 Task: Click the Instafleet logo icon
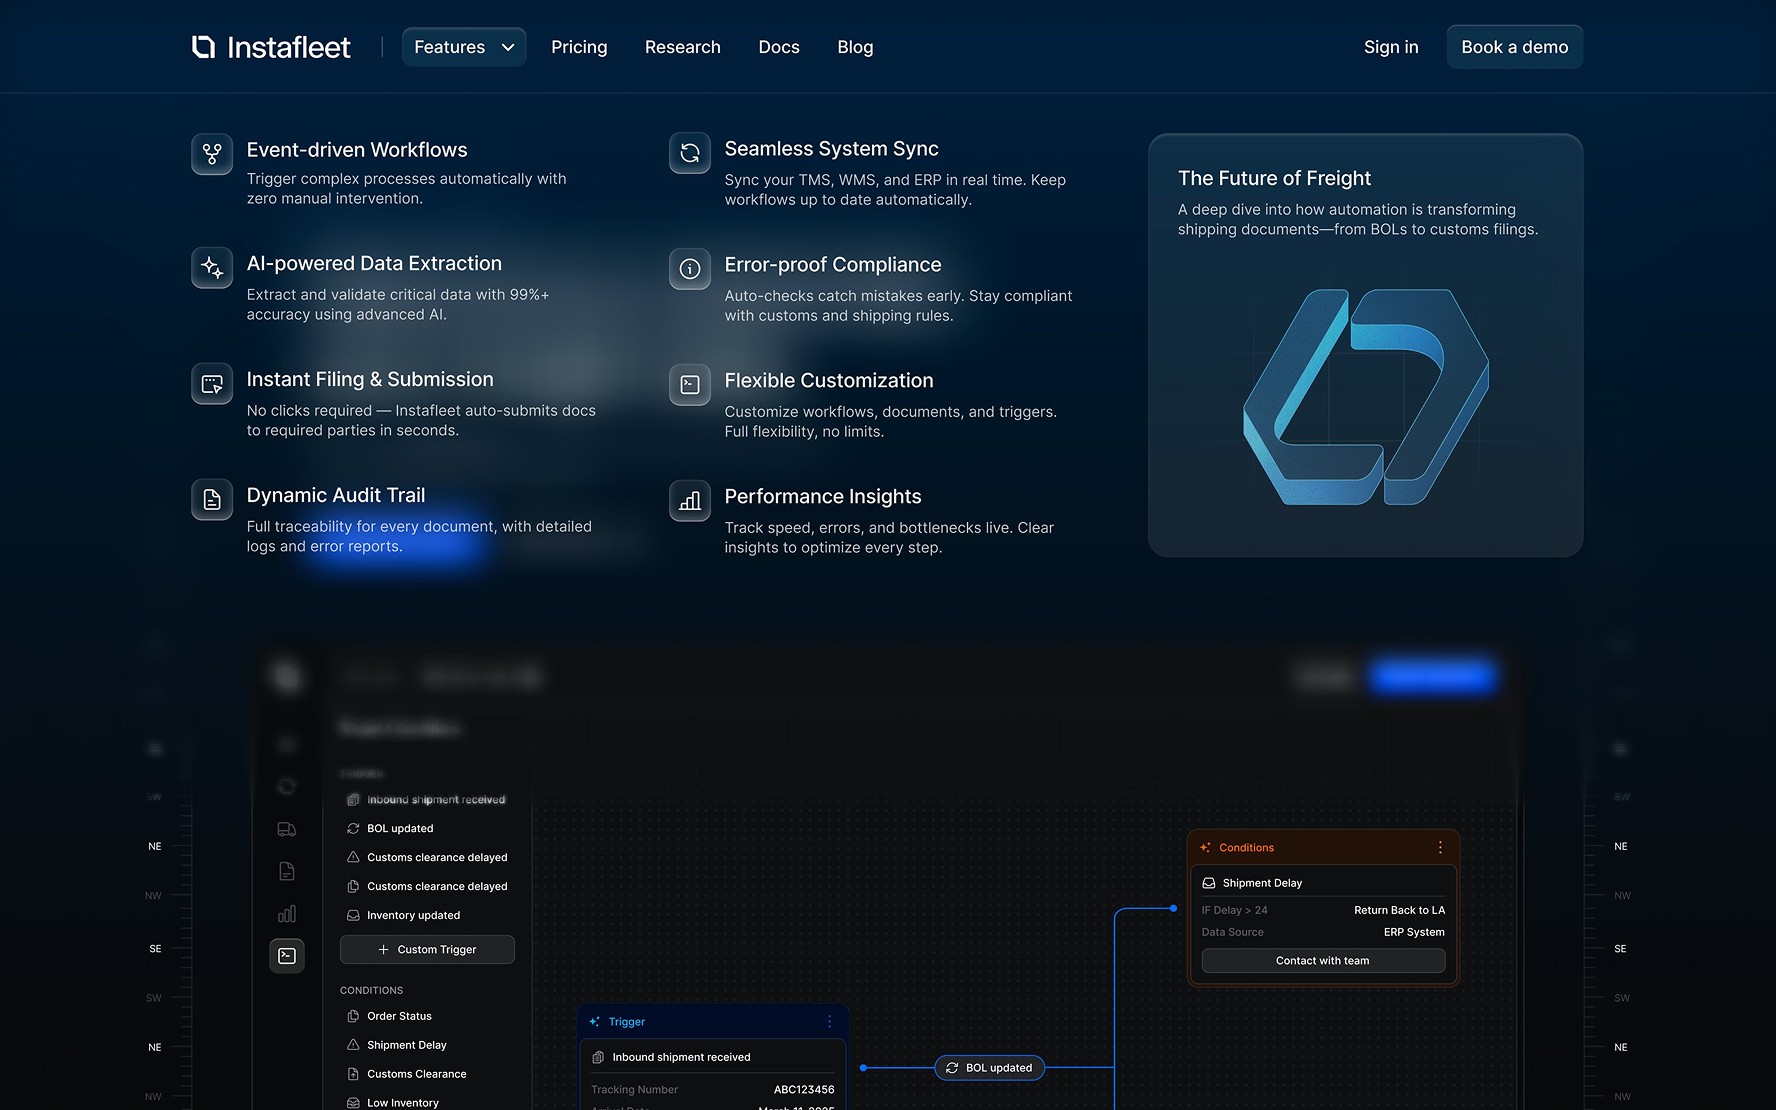[203, 47]
